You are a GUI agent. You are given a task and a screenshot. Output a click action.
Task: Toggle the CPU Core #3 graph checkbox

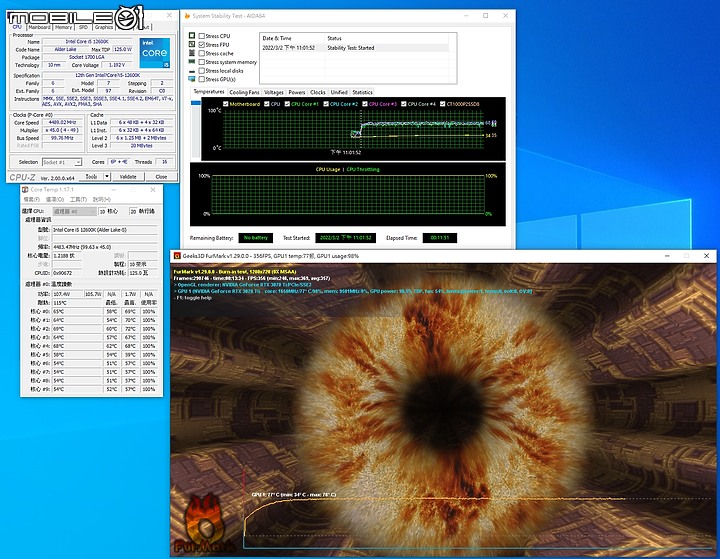(365, 104)
